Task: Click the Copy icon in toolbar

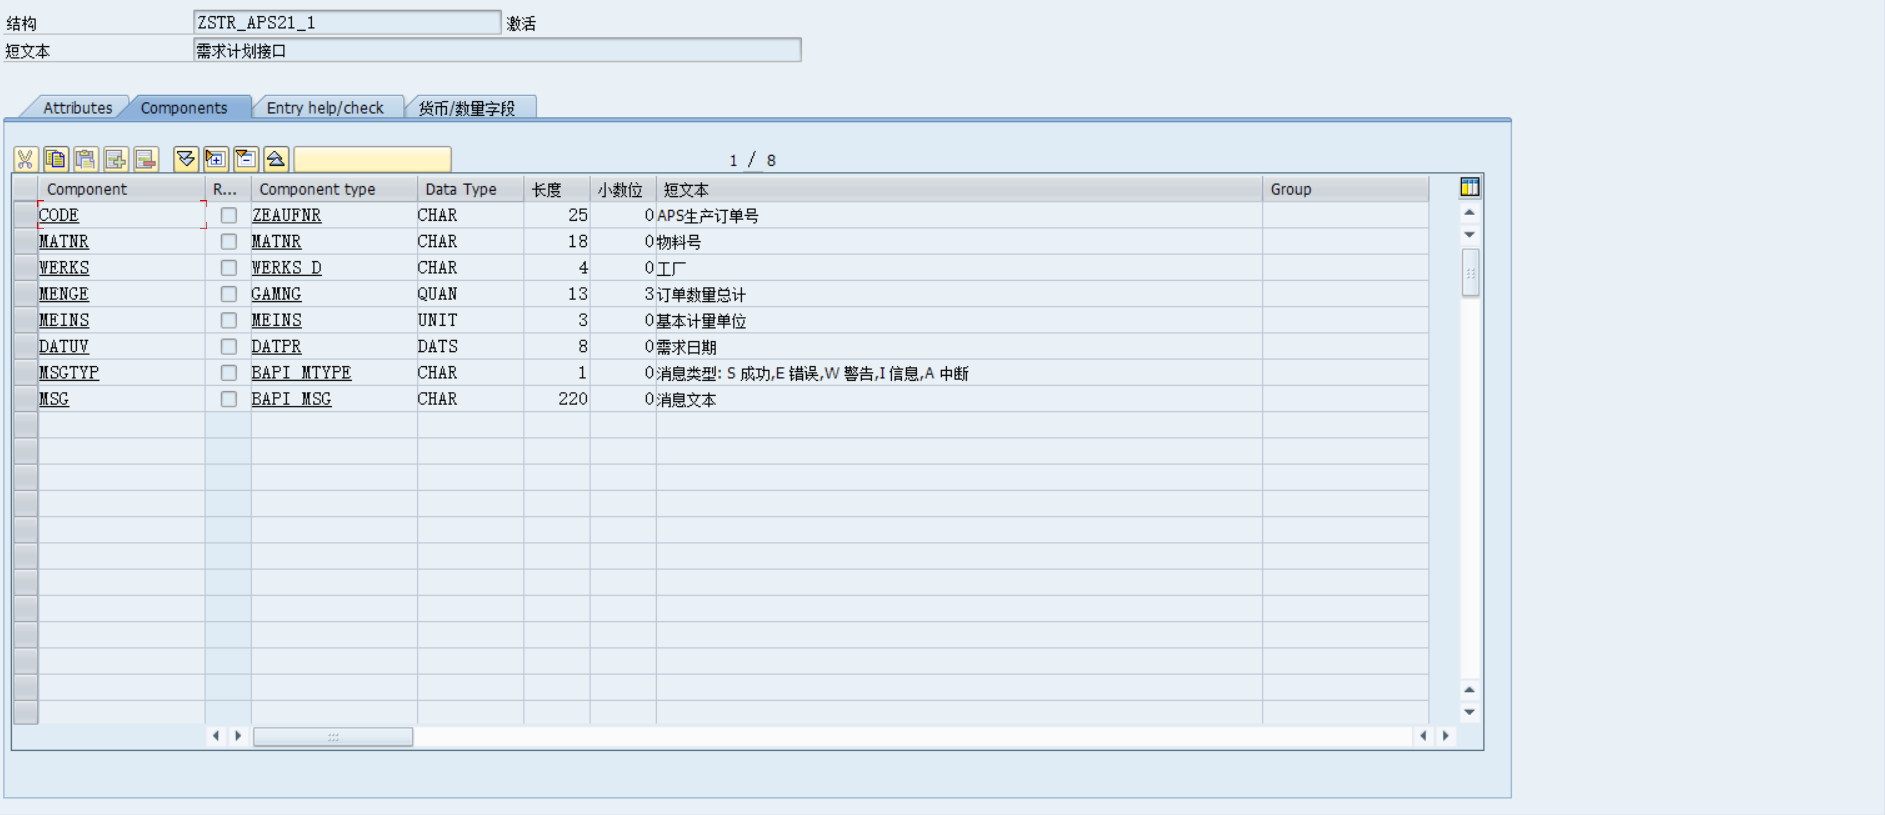Action: (x=55, y=159)
